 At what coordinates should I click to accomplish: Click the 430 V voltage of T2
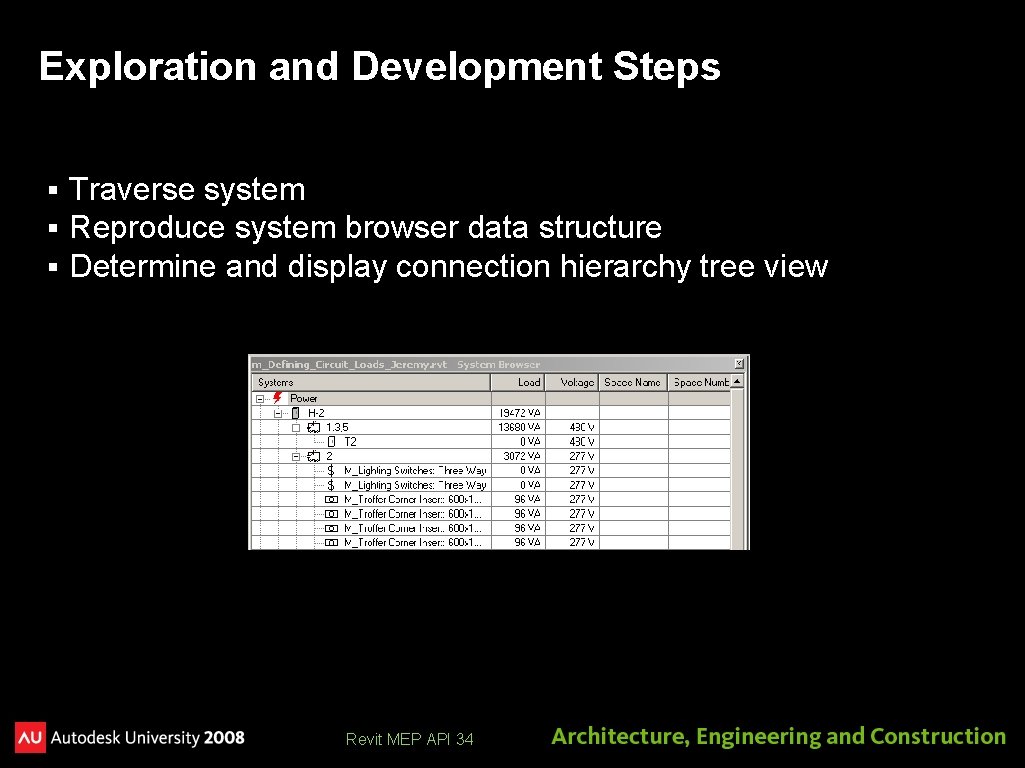[x=572, y=441]
